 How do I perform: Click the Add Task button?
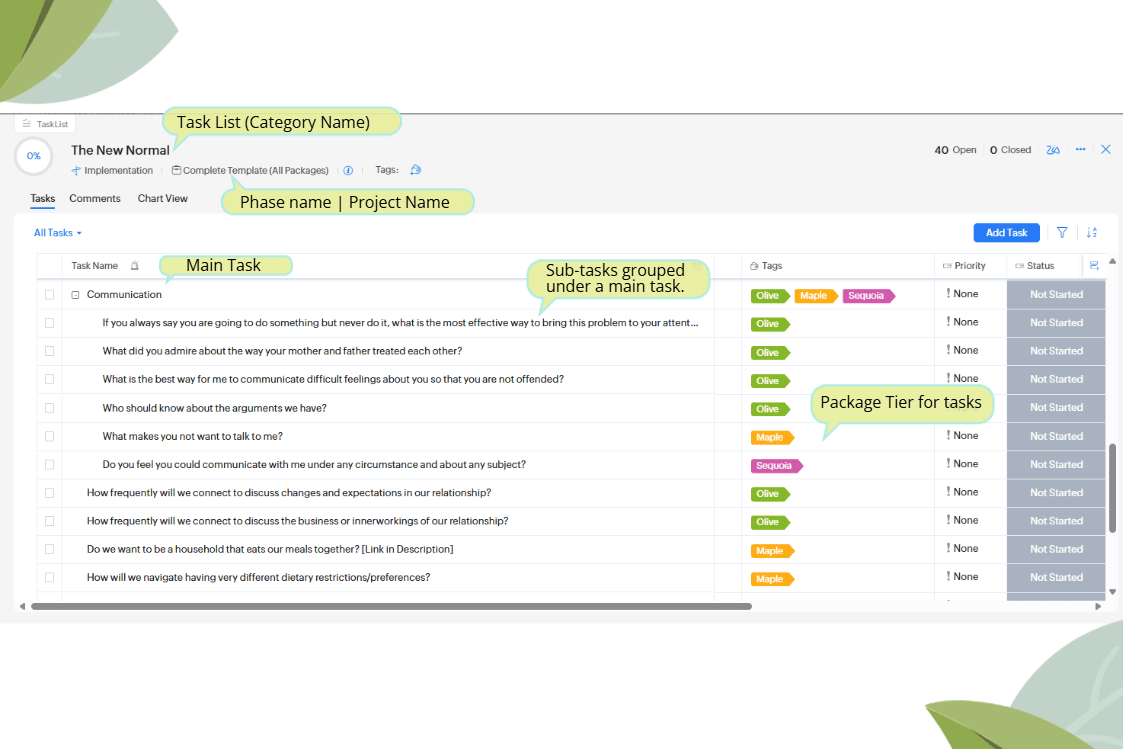pos(1006,233)
